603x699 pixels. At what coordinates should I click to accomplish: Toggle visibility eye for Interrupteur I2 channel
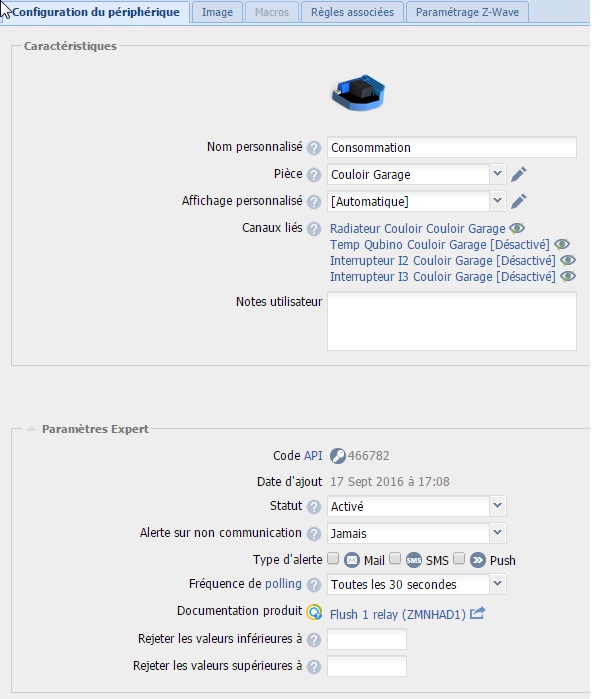click(x=568, y=260)
